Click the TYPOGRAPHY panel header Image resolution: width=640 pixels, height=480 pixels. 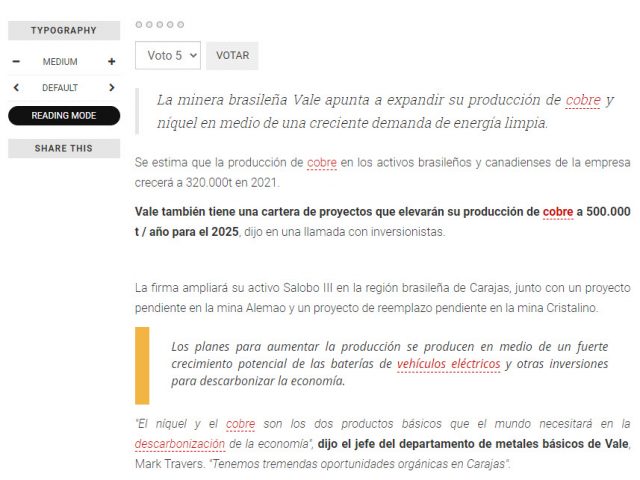pos(64,31)
